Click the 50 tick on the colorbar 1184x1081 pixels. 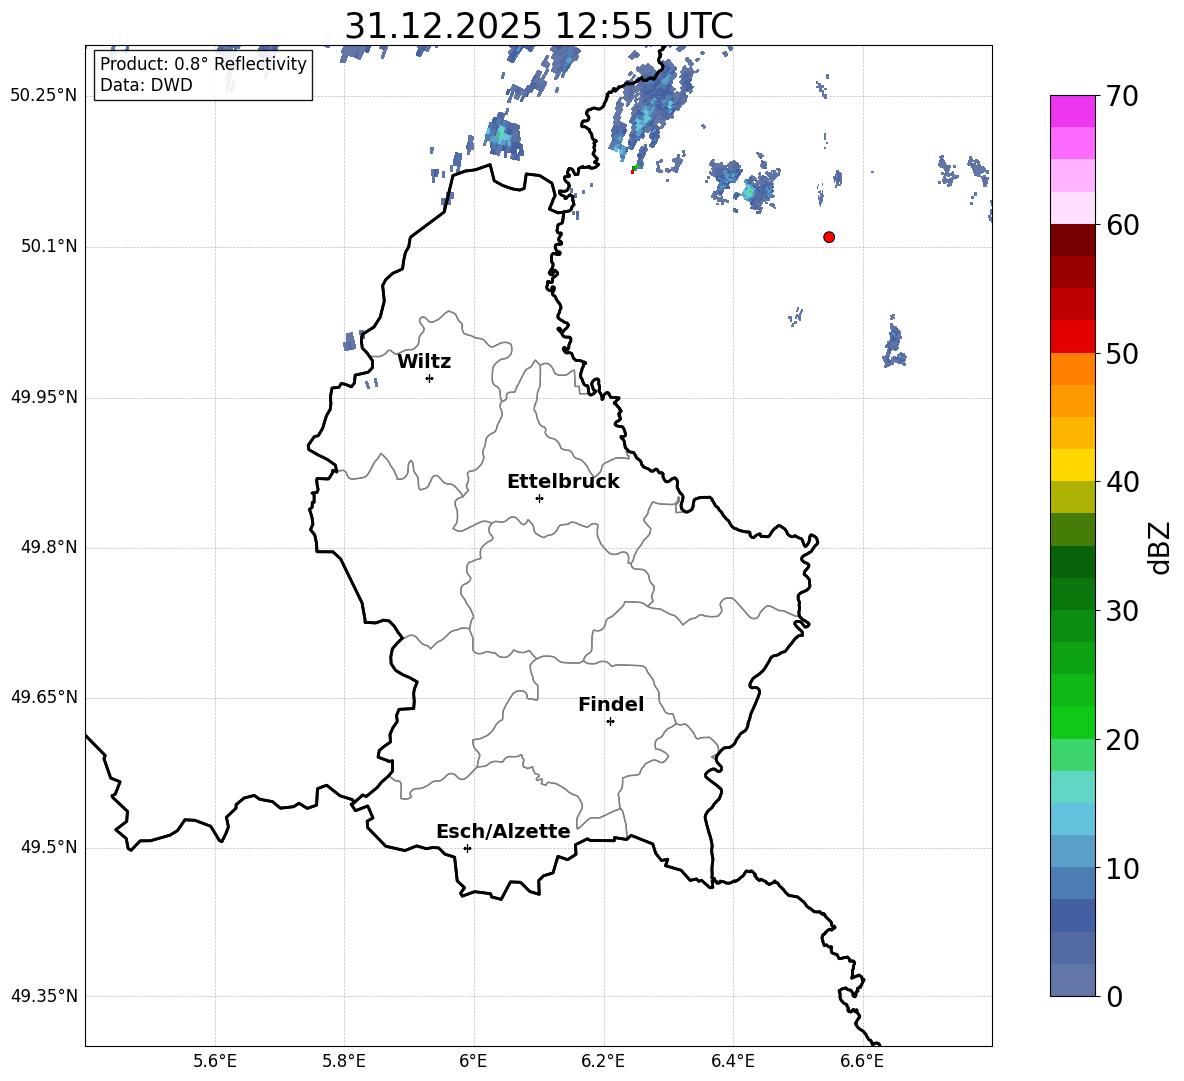(1122, 353)
